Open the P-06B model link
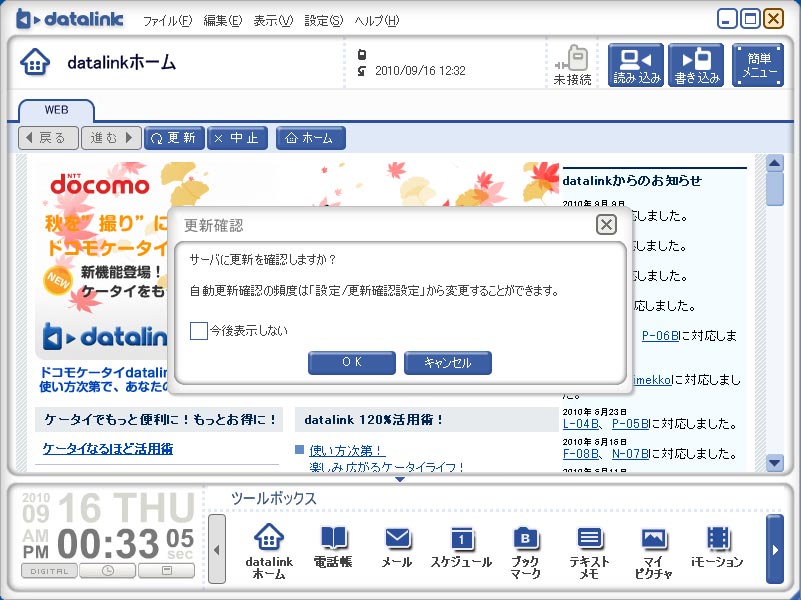The image size is (801, 600). coord(661,335)
